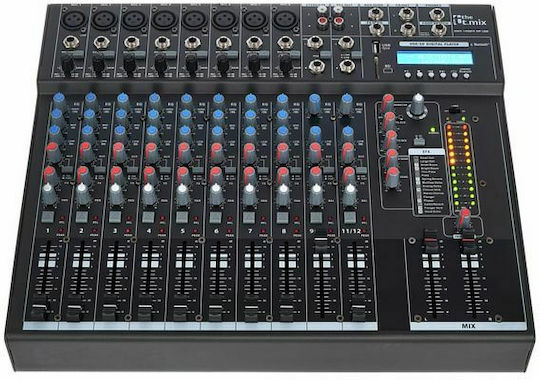This screenshot has height=380, width=540.
Task: Adjust the channel 1 black gain knob
Action: point(68,64)
